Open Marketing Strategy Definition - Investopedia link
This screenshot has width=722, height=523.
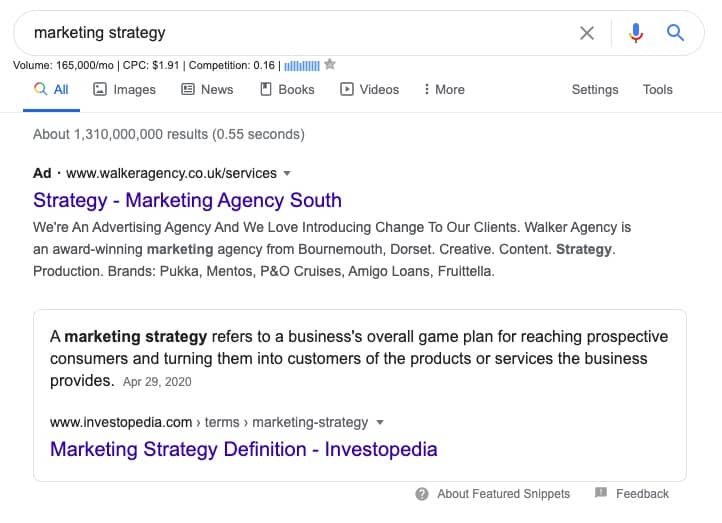244,449
